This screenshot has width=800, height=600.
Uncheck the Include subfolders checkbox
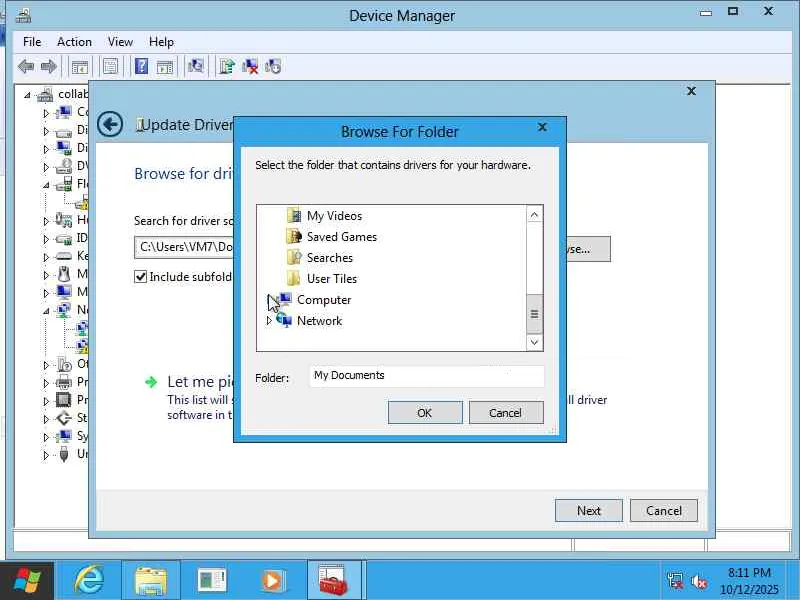[x=140, y=277]
